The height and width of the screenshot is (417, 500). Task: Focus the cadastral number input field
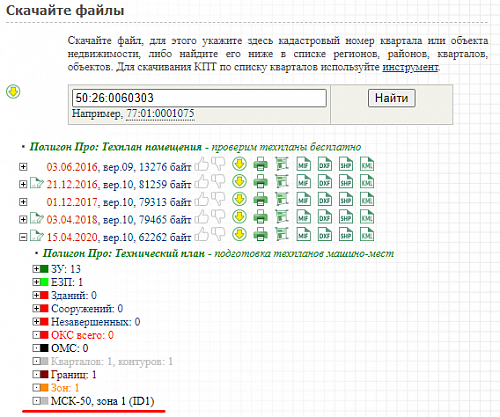coord(199,98)
